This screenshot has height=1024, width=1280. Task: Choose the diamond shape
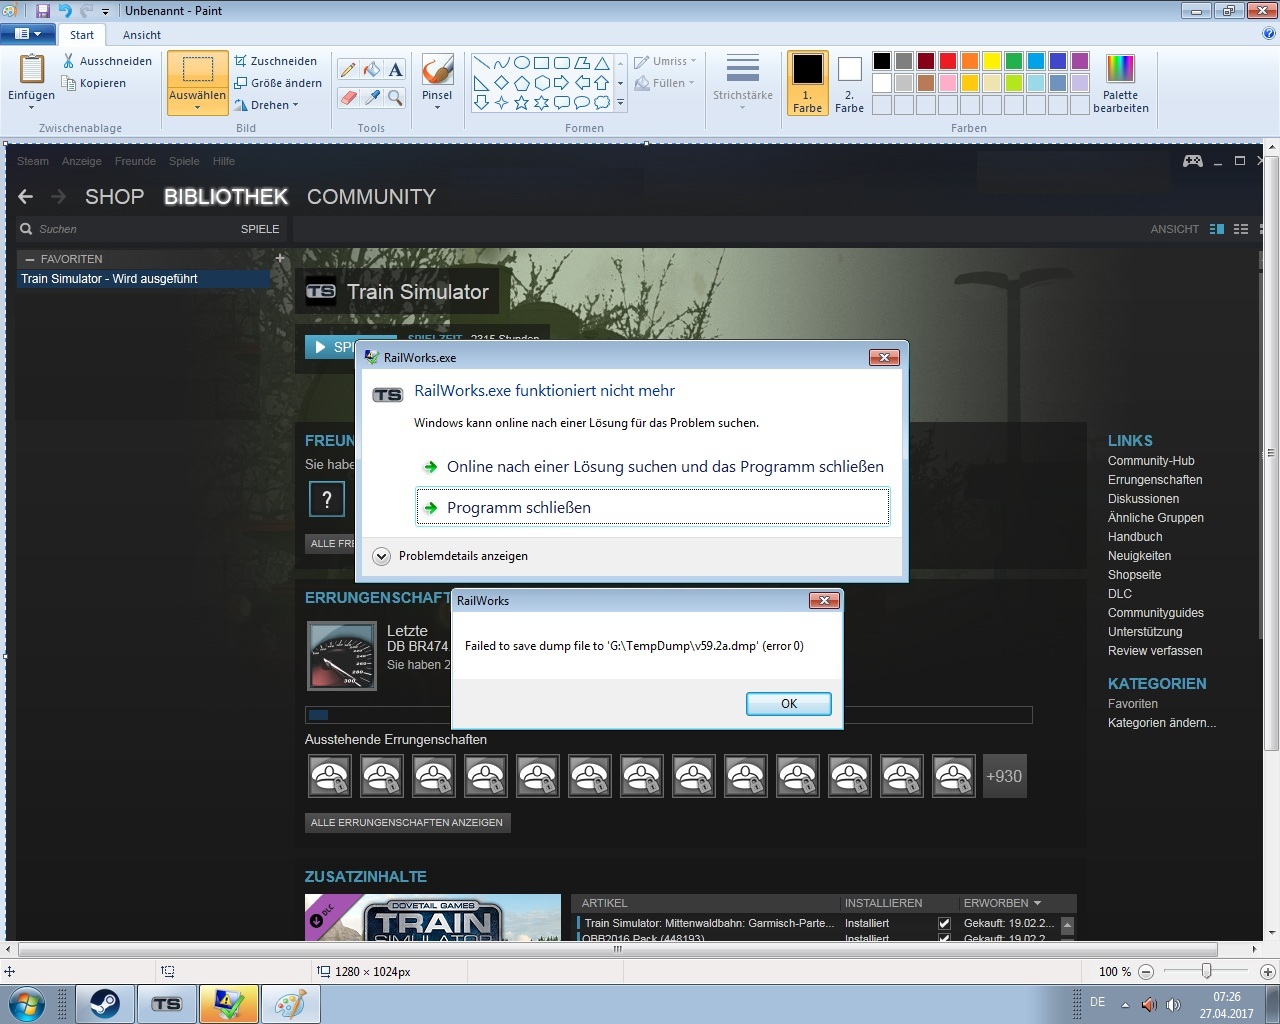pos(501,82)
